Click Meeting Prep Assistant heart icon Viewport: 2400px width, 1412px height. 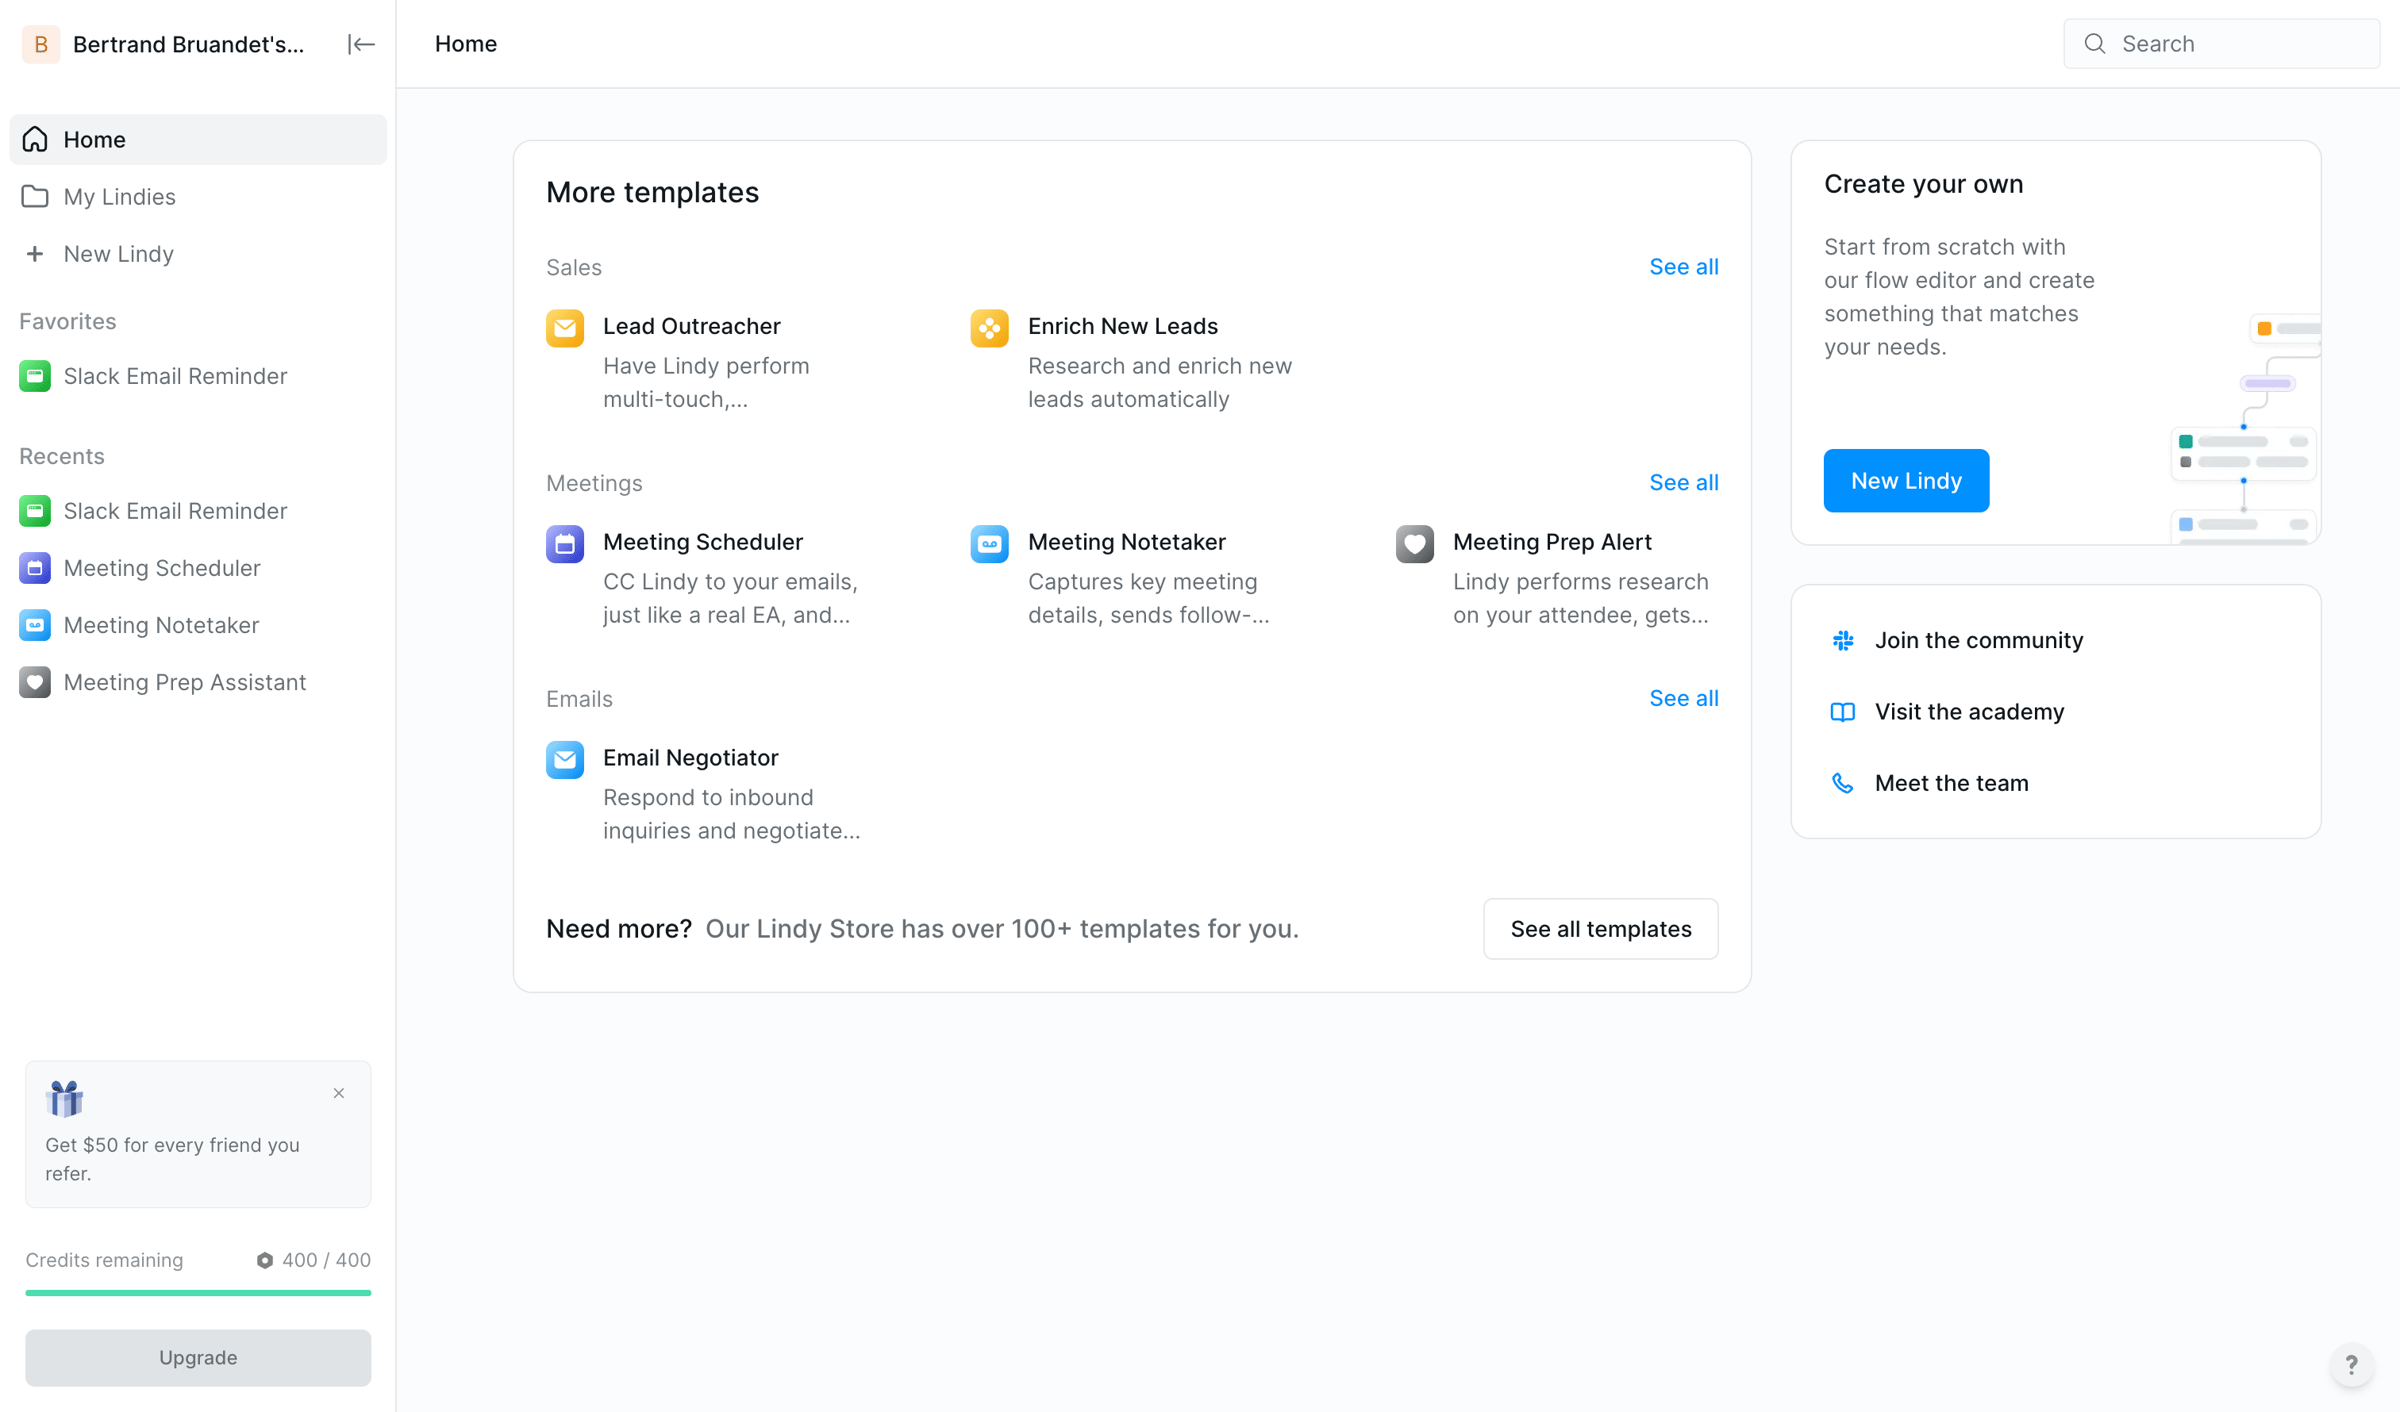pyautogui.click(x=35, y=682)
